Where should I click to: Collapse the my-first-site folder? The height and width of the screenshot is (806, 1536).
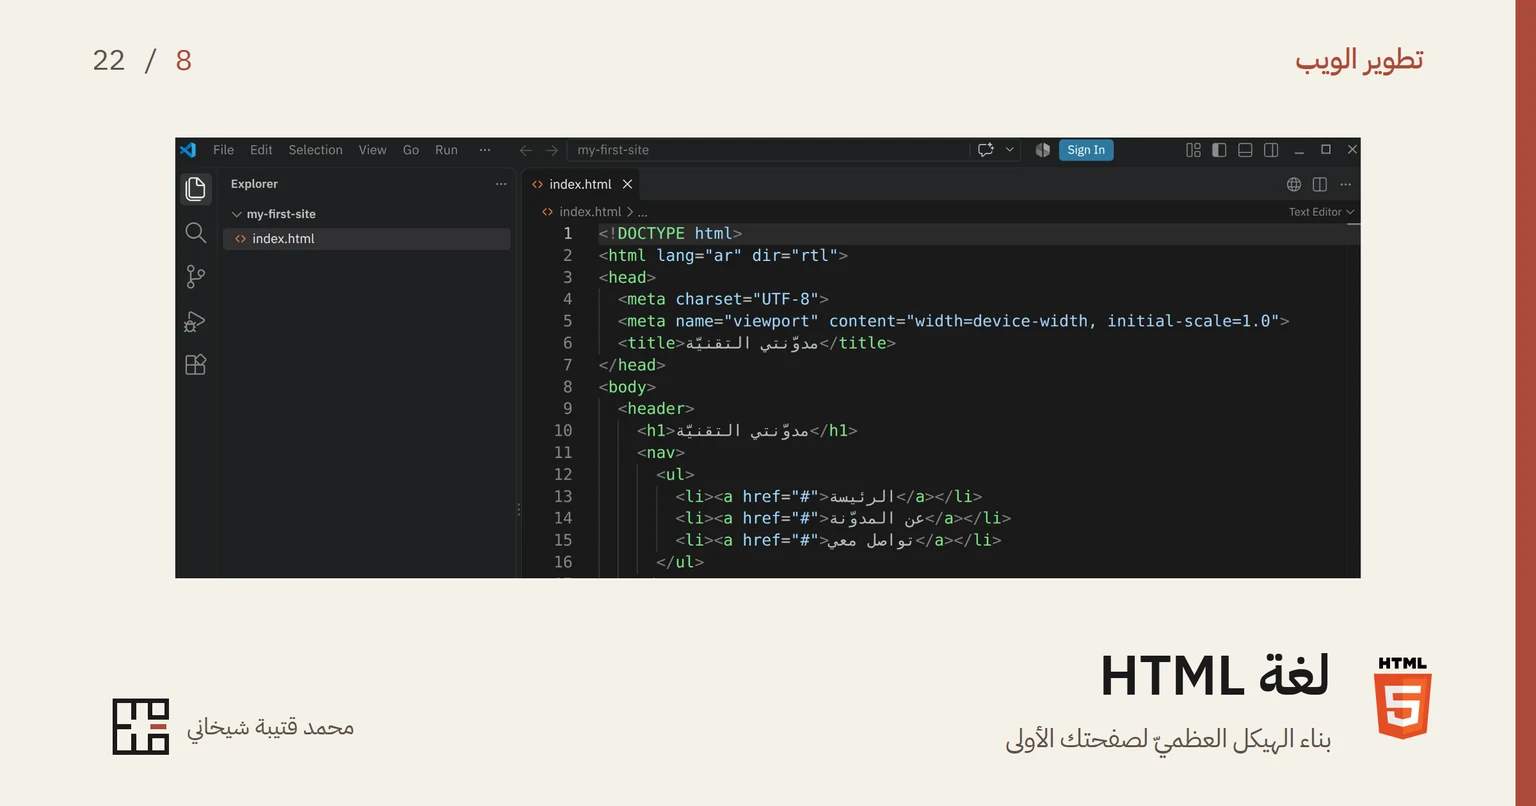237,214
